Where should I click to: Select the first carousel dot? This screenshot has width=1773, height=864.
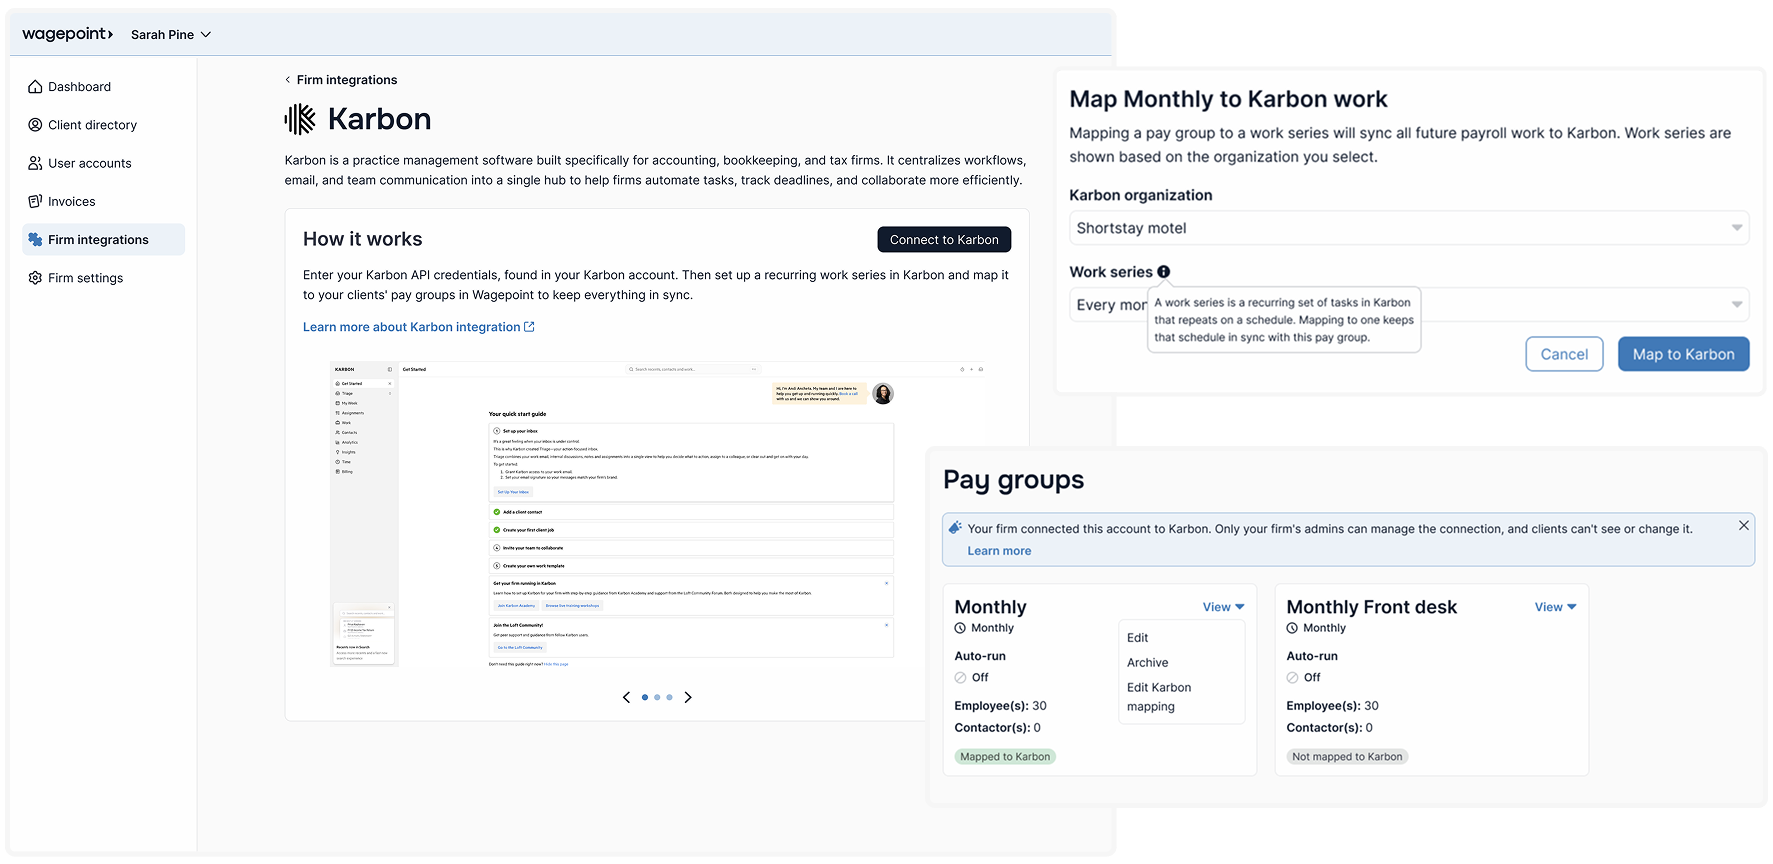tap(645, 697)
